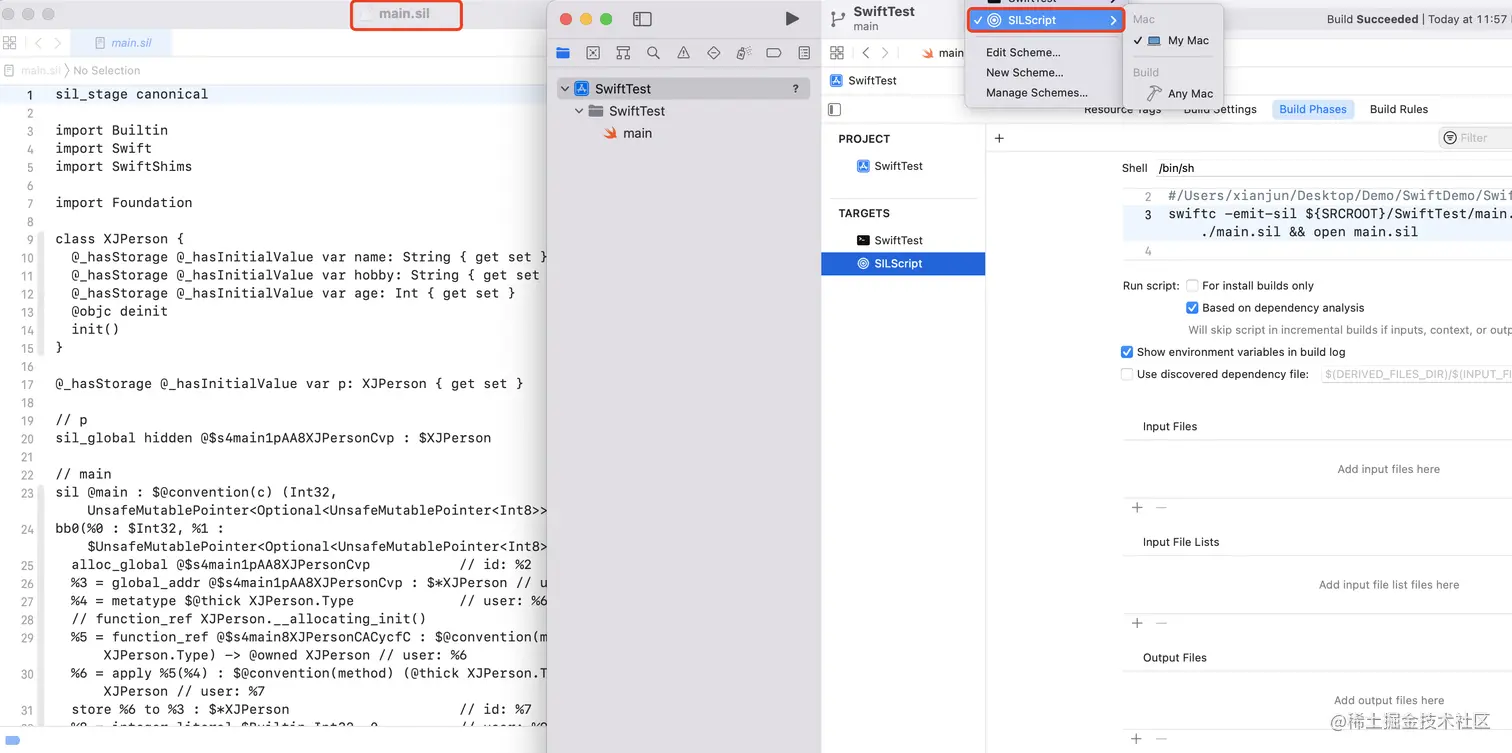Screen dimensions: 1512x753
Task: Go back in the Xcode editor history
Action: coord(866,53)
